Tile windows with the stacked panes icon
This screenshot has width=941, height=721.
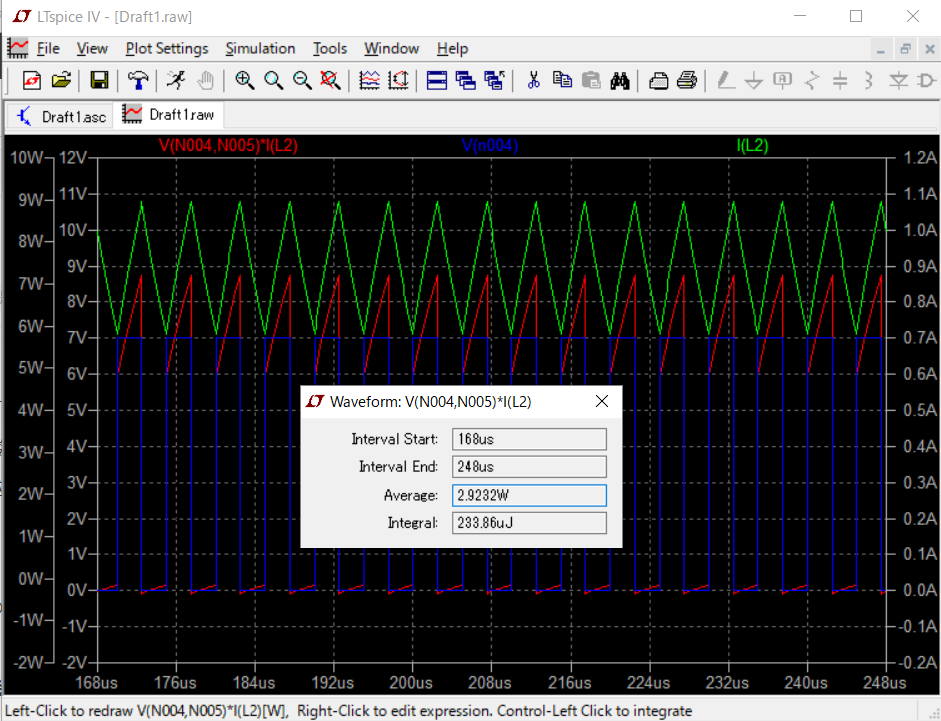click(x=437, y=80)
